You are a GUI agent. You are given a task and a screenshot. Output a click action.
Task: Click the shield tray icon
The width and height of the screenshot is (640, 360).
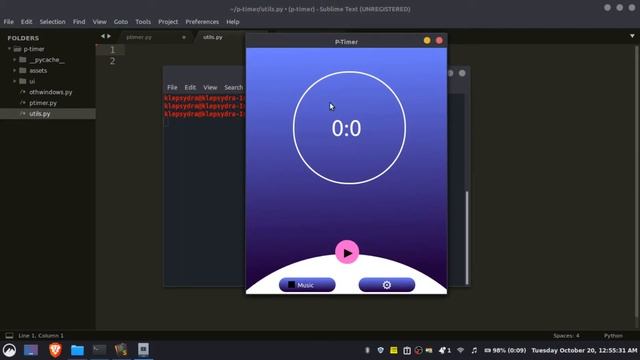tap(380, 350)
